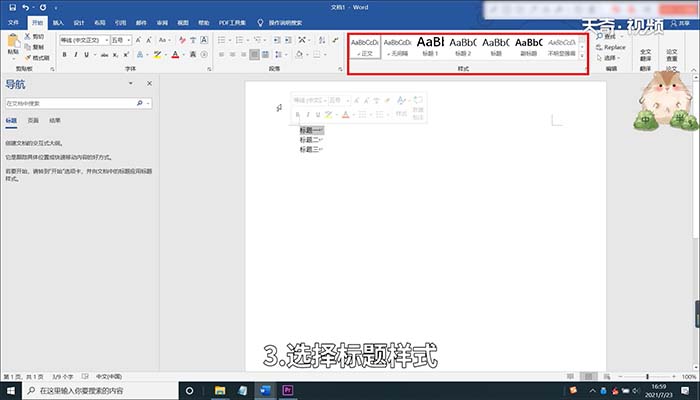Image resolution: width=700 pixels, height=400 pixels.
Task: Toggle distributed alignment button
Action: (x=265, y=54)
